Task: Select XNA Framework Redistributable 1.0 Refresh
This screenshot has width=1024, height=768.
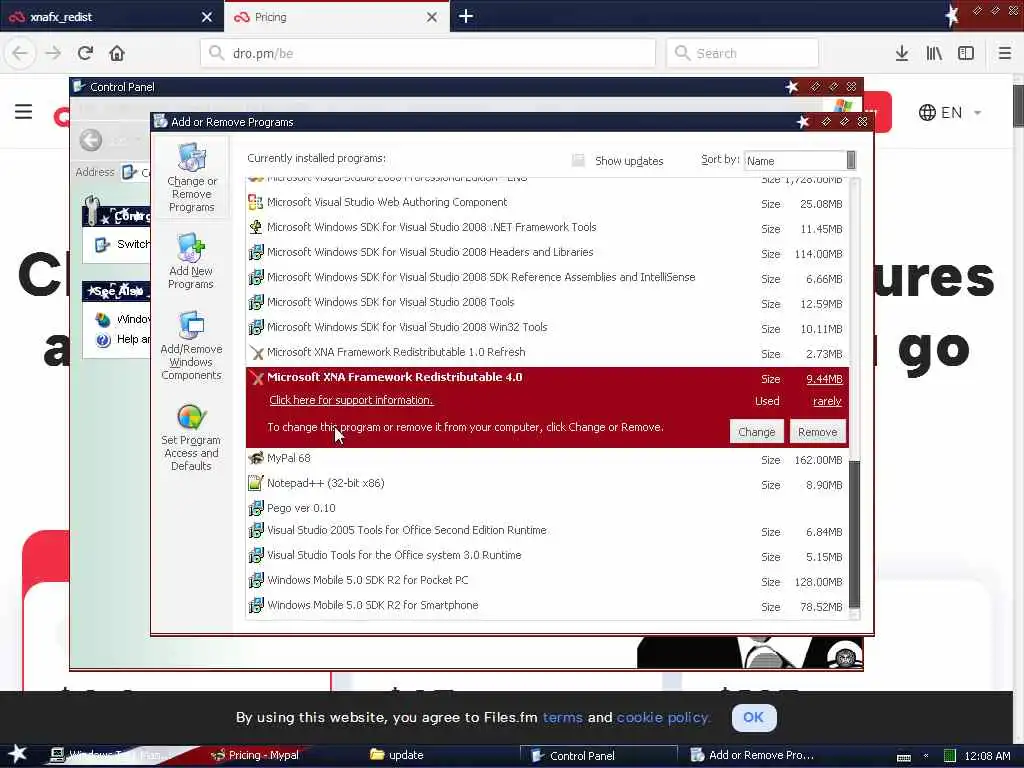Action: coord(547,353)
